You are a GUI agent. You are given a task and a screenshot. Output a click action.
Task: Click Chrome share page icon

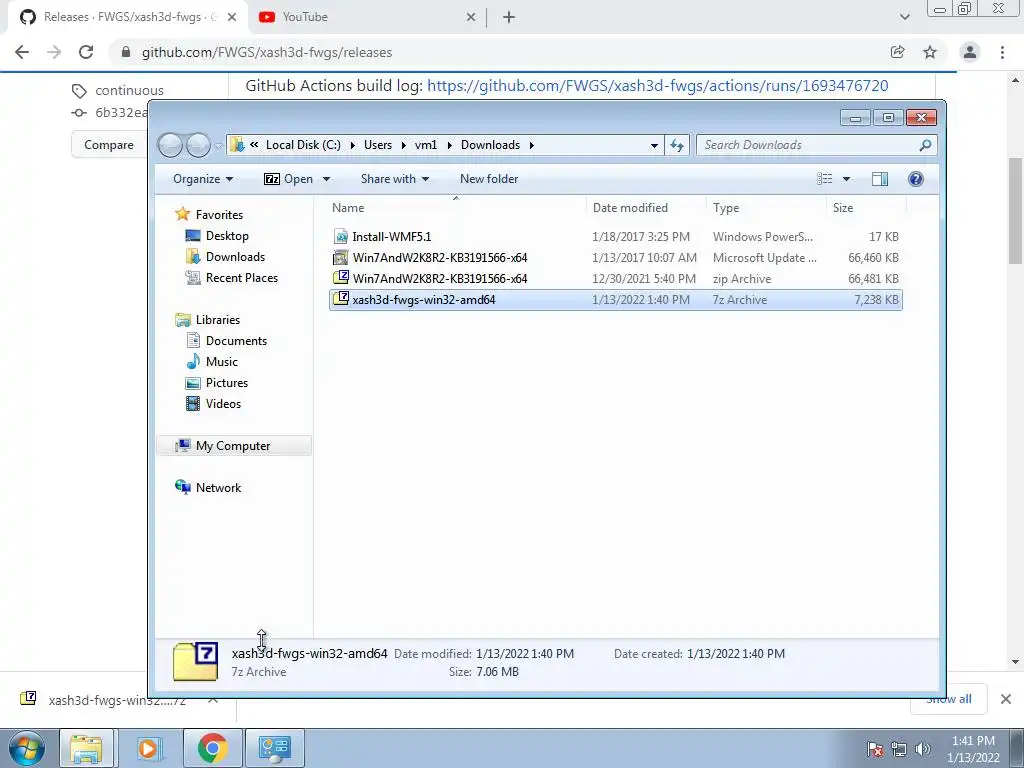[x=897, y=52]
